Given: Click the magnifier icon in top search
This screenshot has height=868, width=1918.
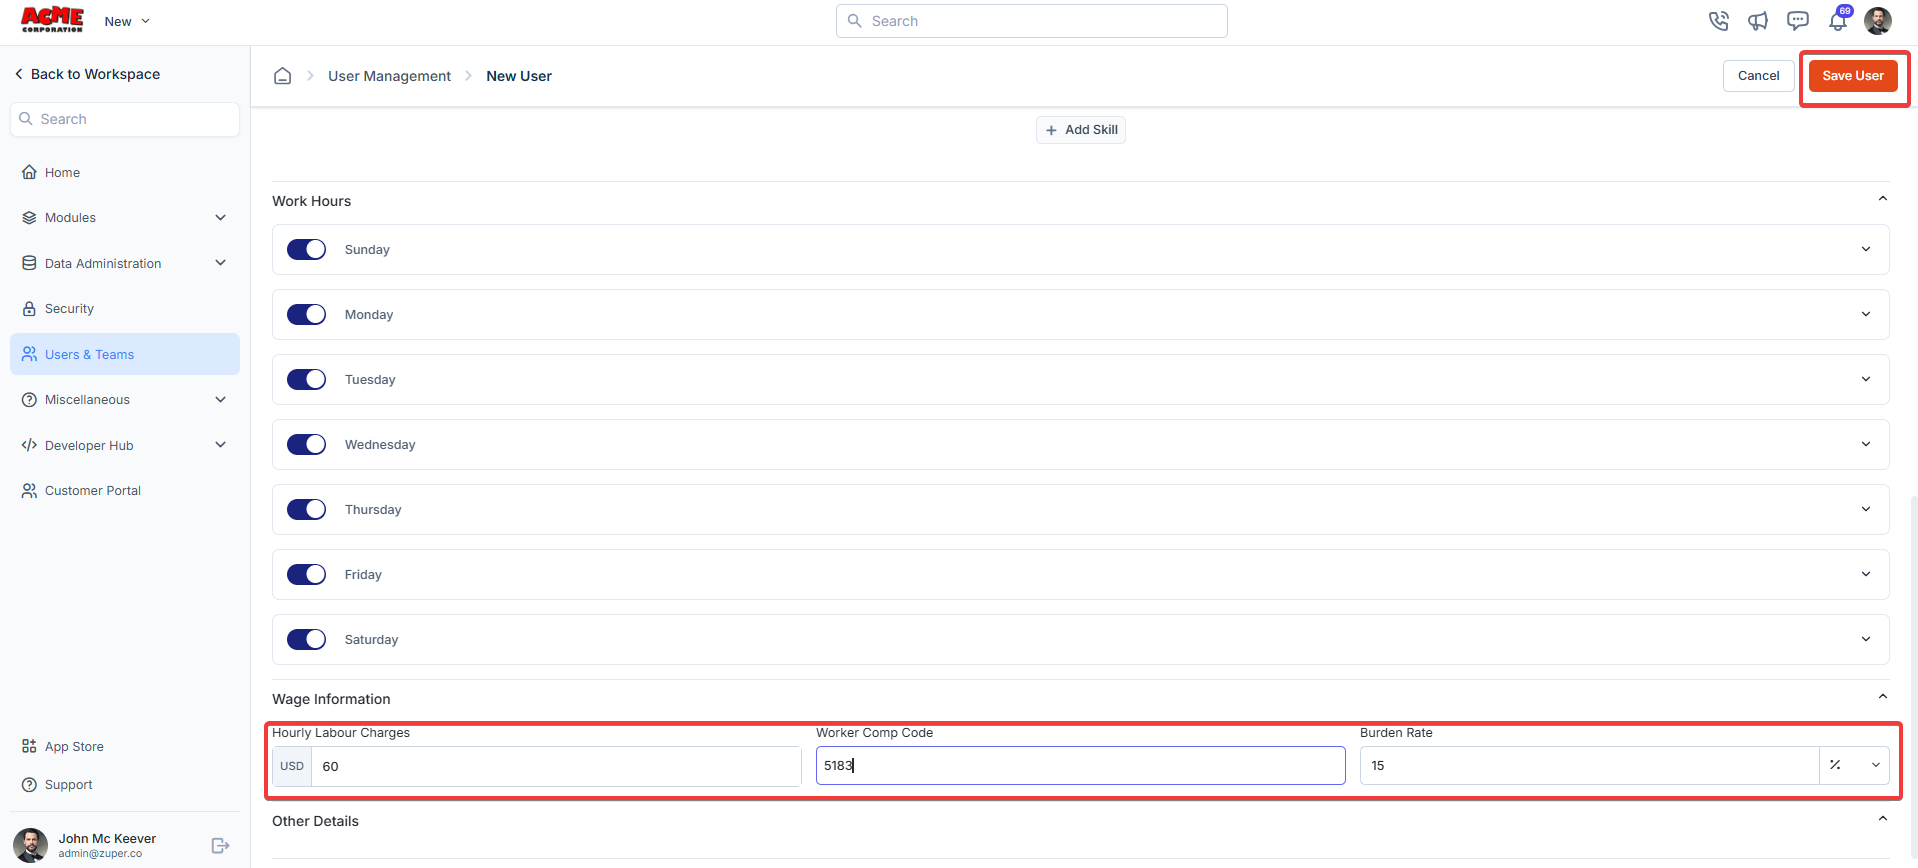Looking at the screenshot, I should pos(854,21).
